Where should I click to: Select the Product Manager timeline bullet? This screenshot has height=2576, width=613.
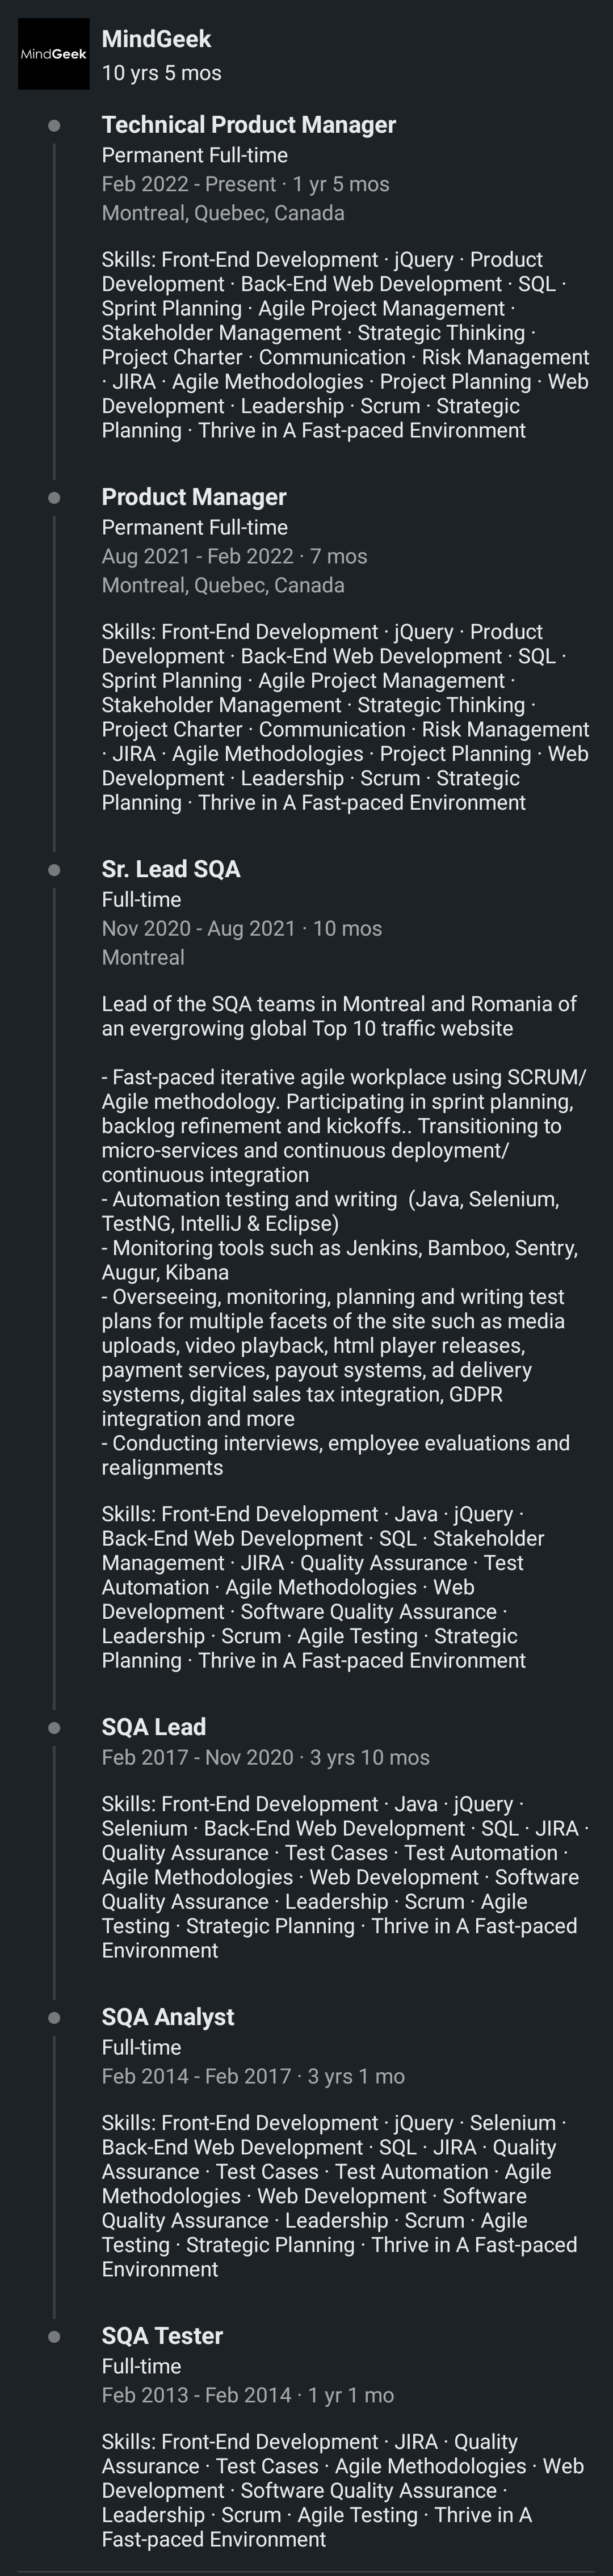(54, 497)
